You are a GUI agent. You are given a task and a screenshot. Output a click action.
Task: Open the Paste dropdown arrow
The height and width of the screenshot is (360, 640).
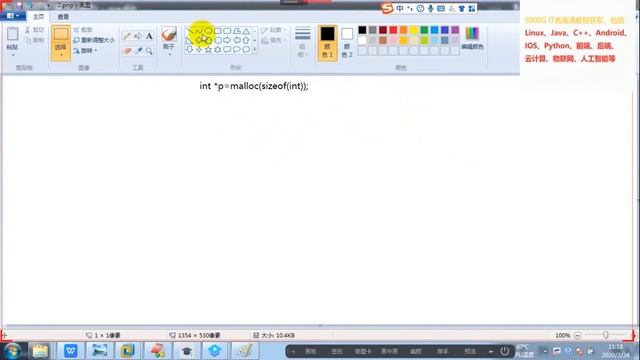pyautogui.click(x=13, y=55)
